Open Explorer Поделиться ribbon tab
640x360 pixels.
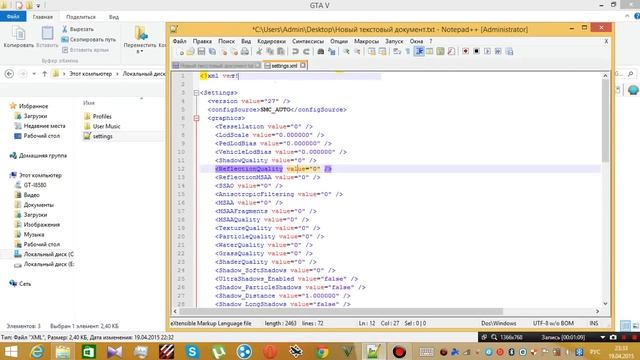point(80,17)
